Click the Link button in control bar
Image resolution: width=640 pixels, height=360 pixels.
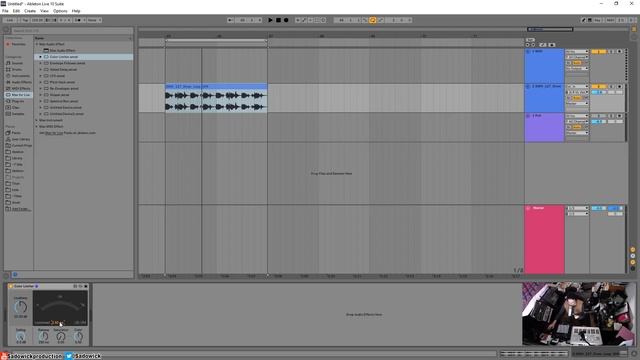click(10, 20)
